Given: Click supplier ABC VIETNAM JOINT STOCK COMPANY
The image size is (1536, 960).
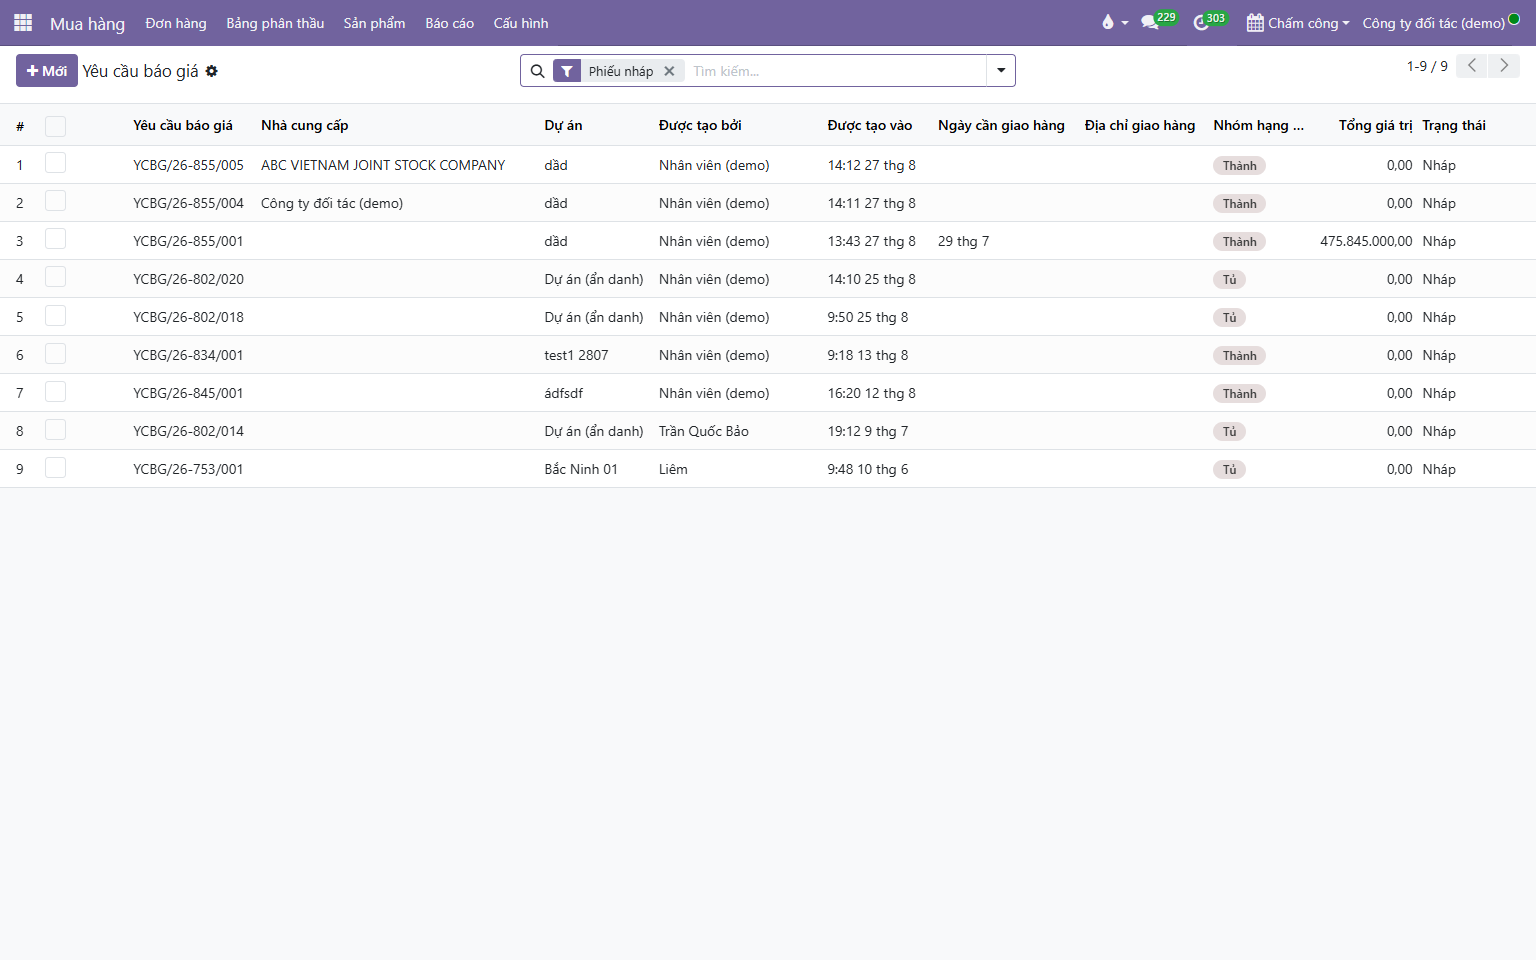Looking at the screenshot, I should point(383,165).
